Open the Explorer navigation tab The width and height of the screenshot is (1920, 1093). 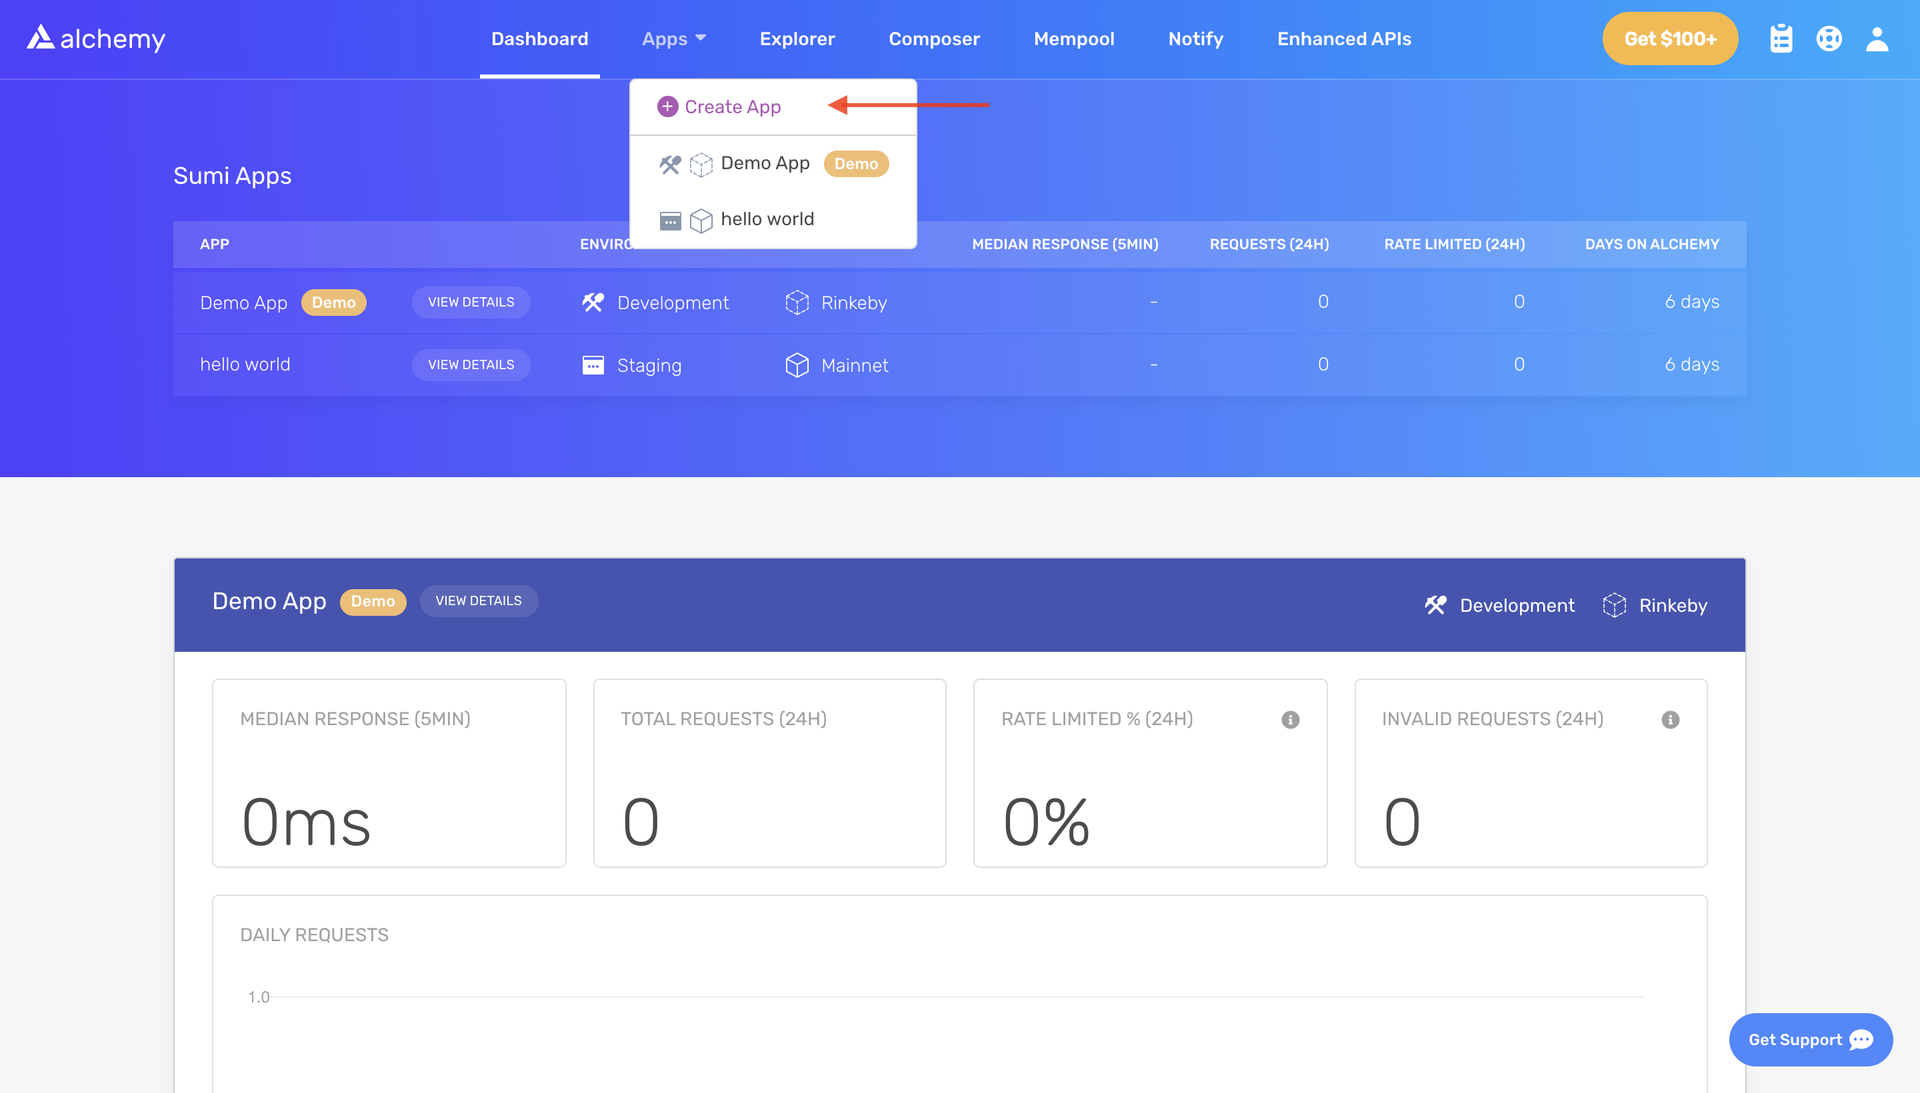796,38
